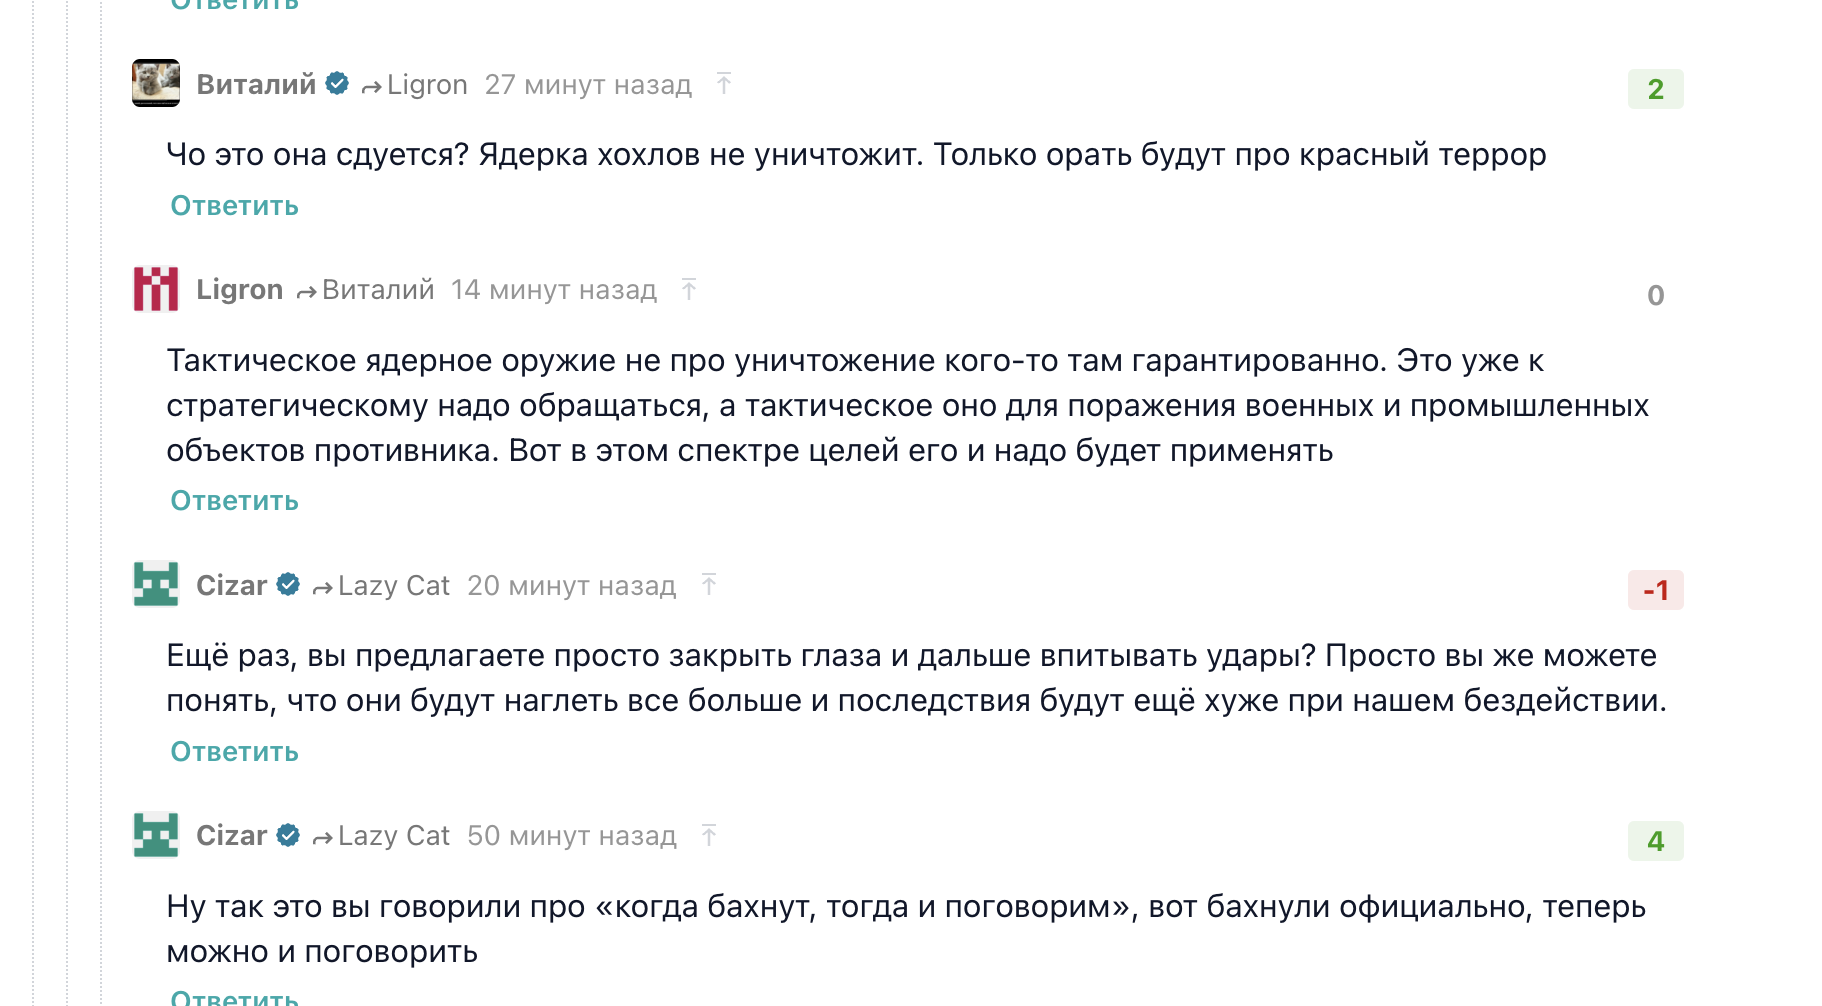Click the red rating score -1
The width and height of the screenshot is (1822, 1006).
(1655, 590)
